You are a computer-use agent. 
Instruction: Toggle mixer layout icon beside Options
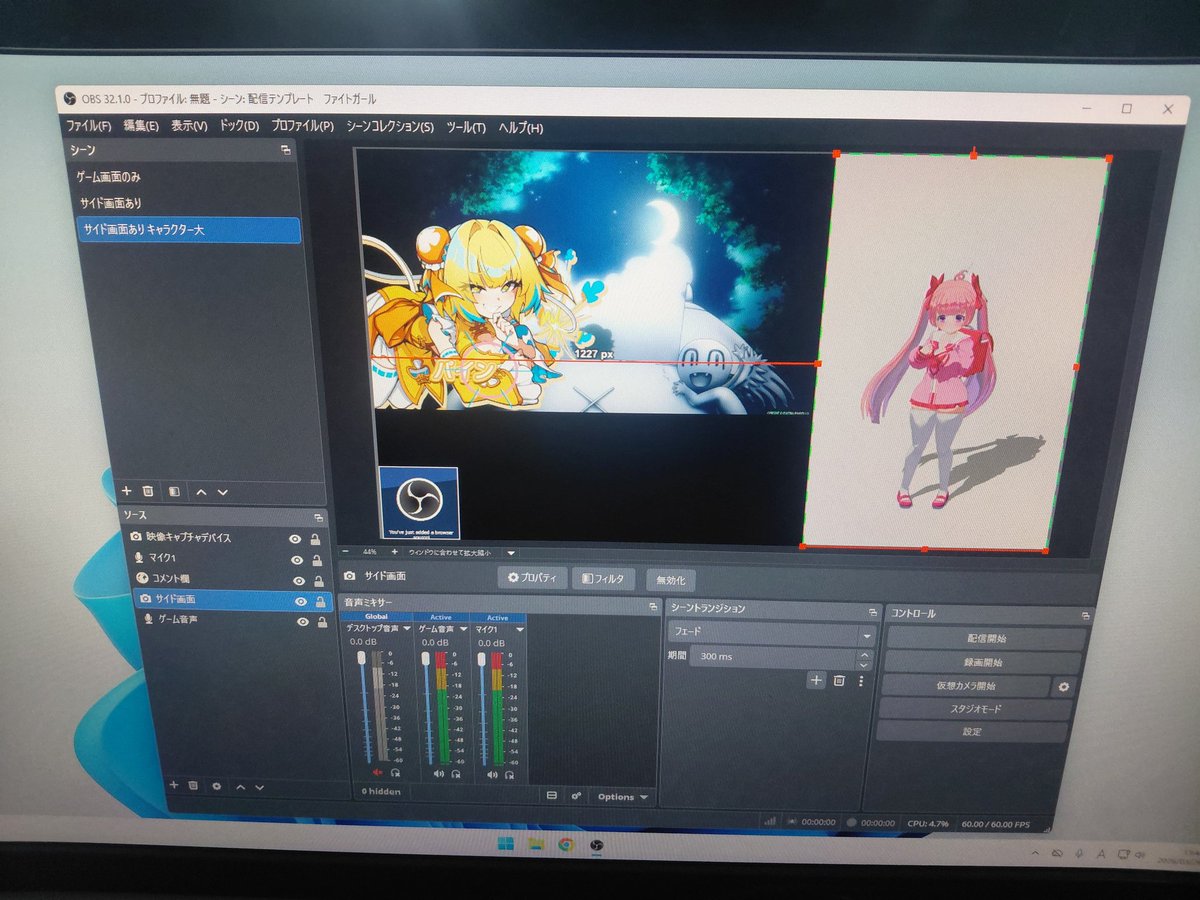552,795
